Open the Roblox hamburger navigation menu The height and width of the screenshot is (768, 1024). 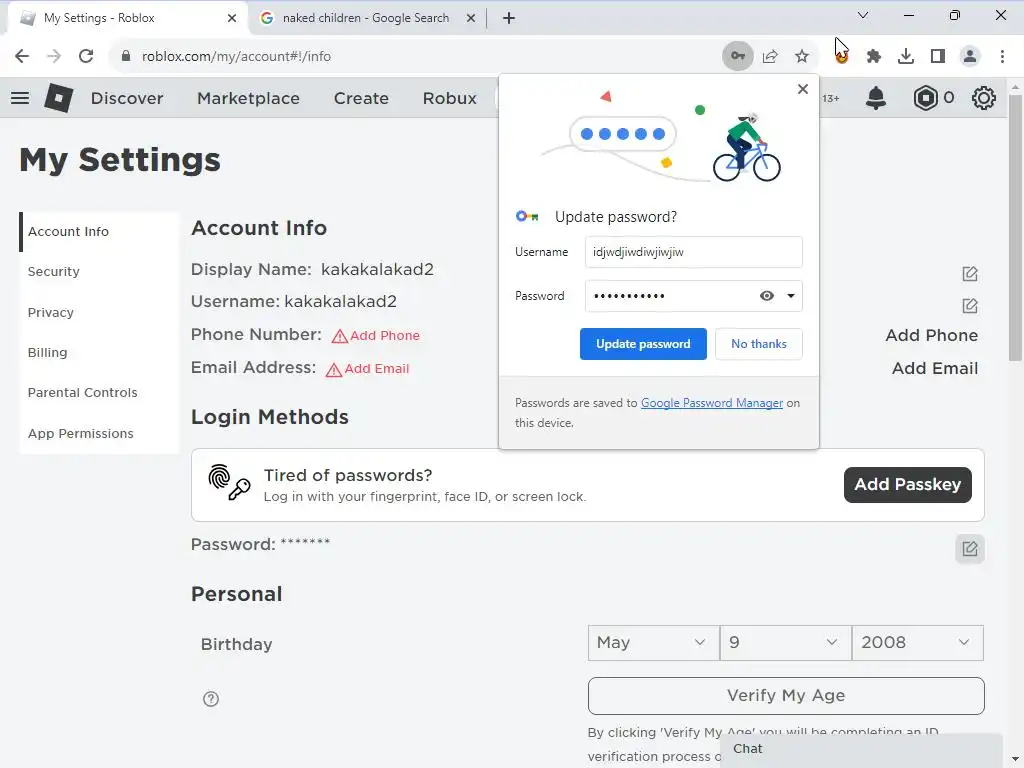[x=20, y=98]
